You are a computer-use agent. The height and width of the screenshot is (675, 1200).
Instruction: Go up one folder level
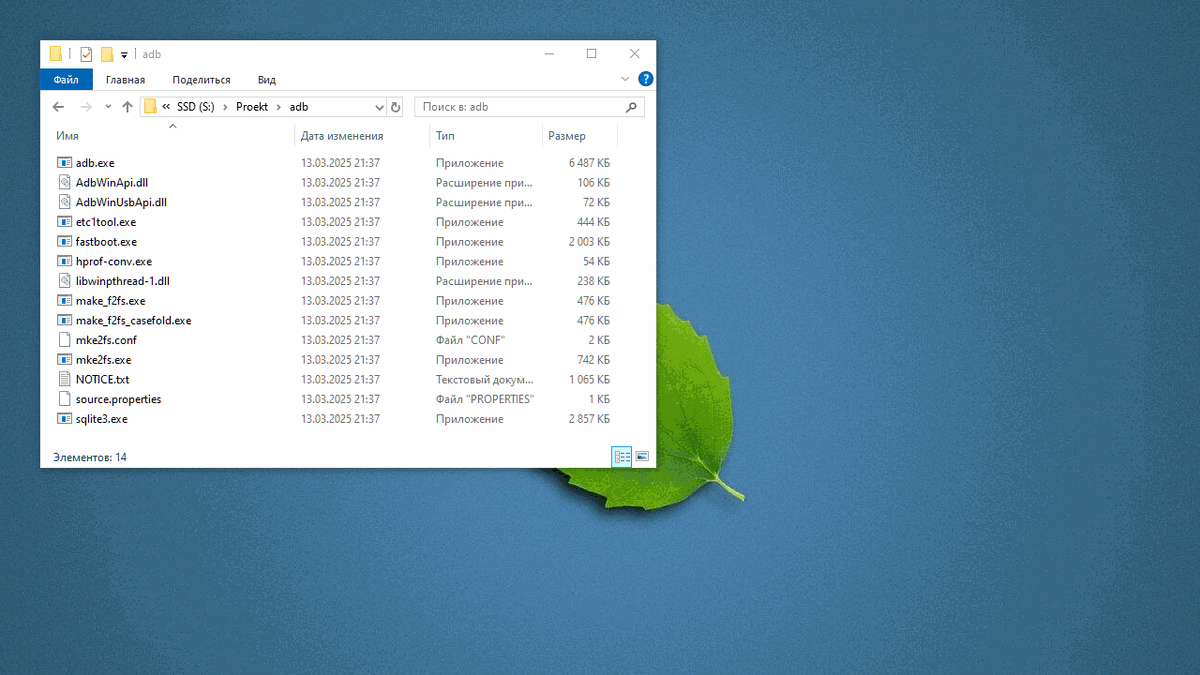(127, 107)
